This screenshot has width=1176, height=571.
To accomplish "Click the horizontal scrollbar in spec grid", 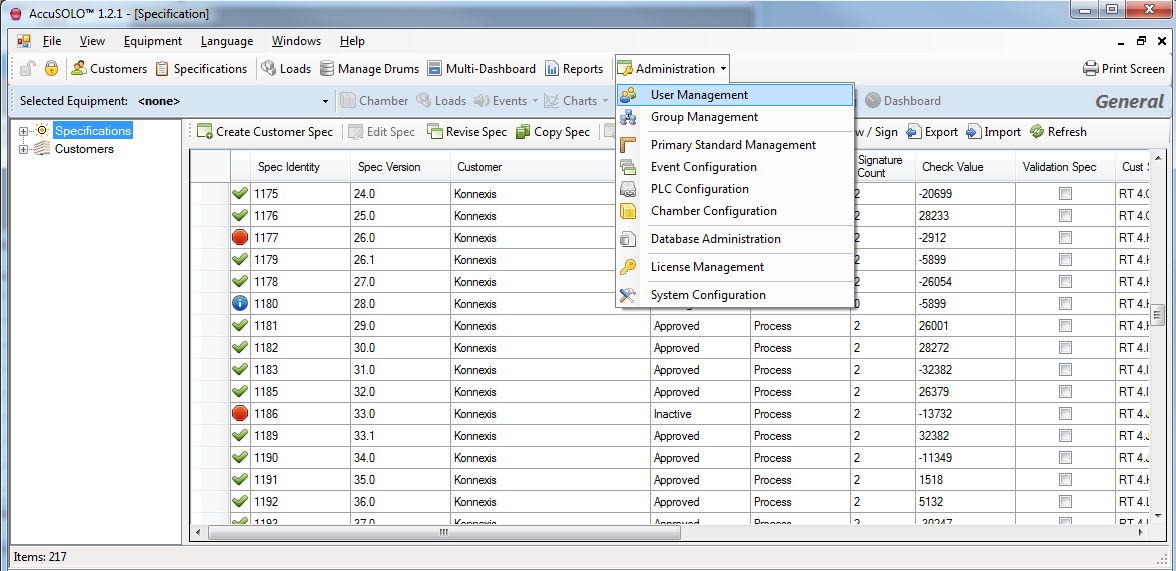I will pyautogui.click(x=444, y=533).
